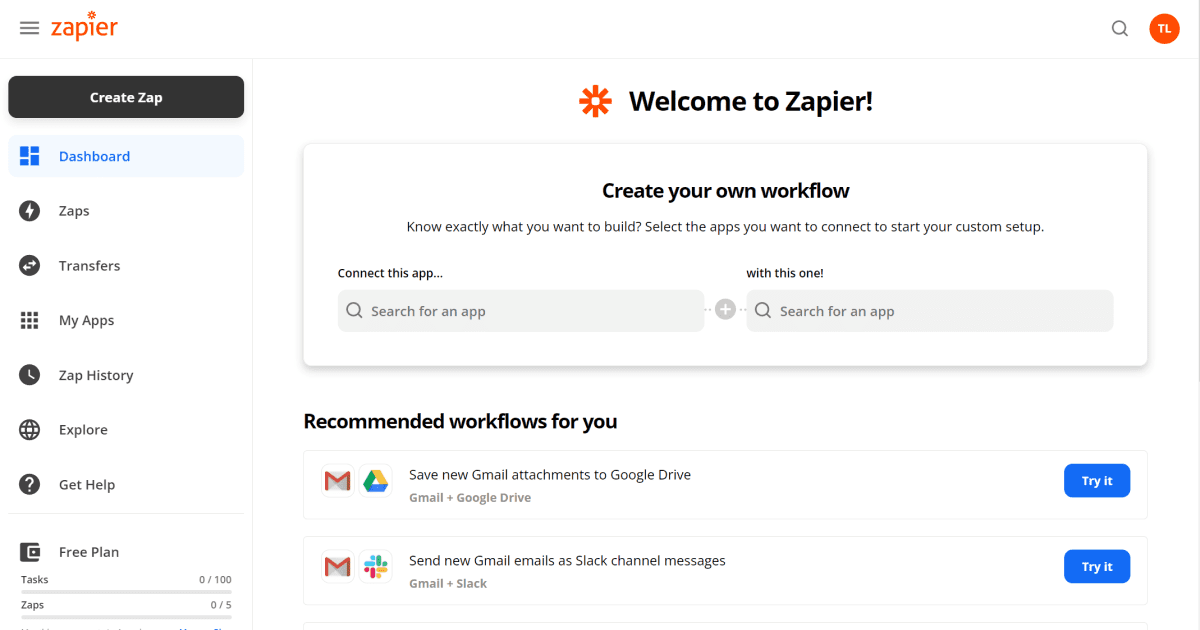This screenshot has height=630, width=1200.
Task: Click the Tasks usage progress bar
Action: point(126,589)
